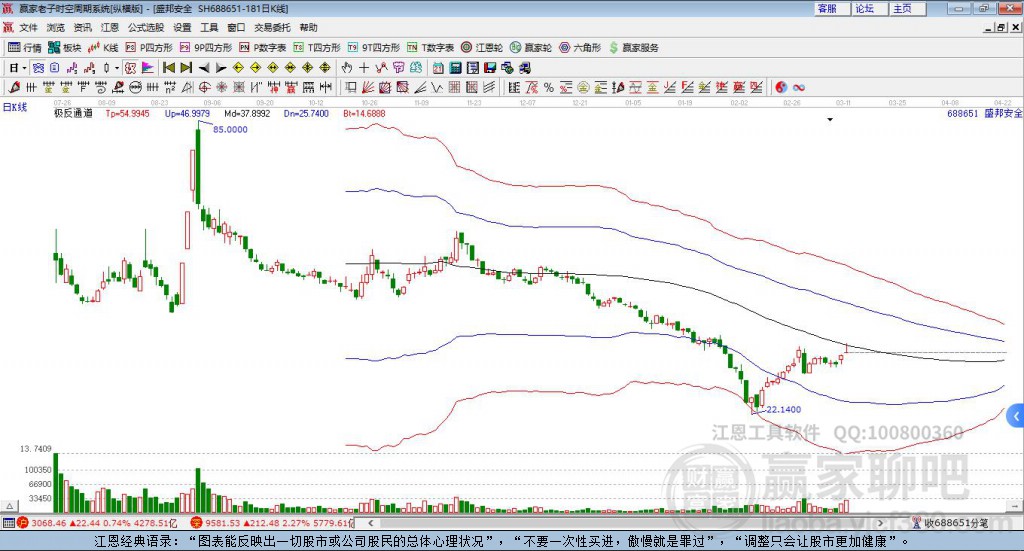Screen dimensions: 1024x551
Task: Open the 帮助 menu
Action: pyautogui.click(x=308, y=27)
